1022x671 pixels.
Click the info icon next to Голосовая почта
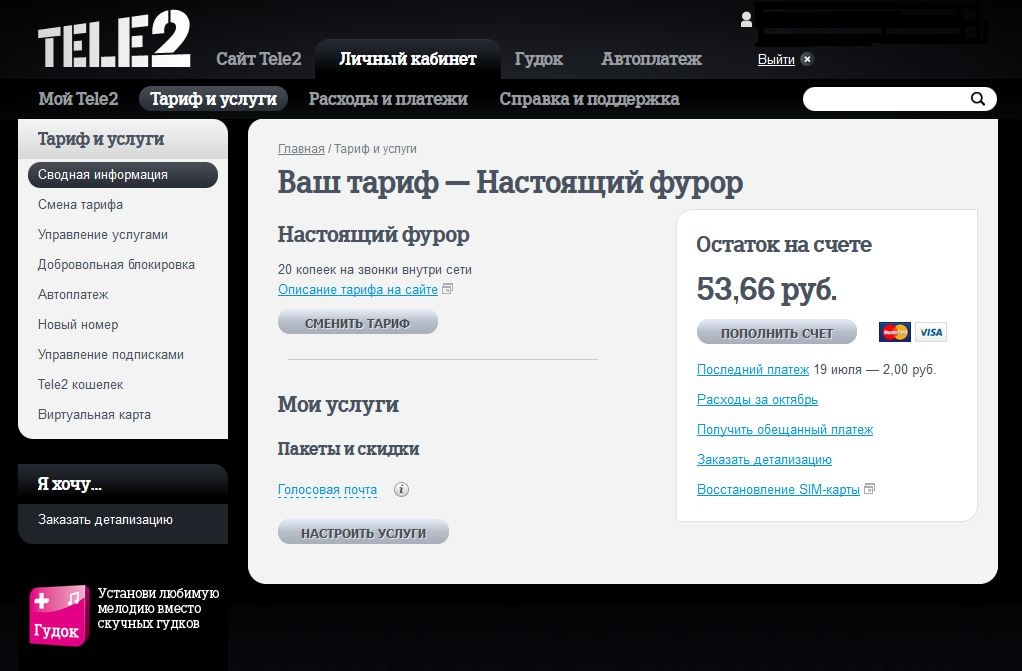402,490
